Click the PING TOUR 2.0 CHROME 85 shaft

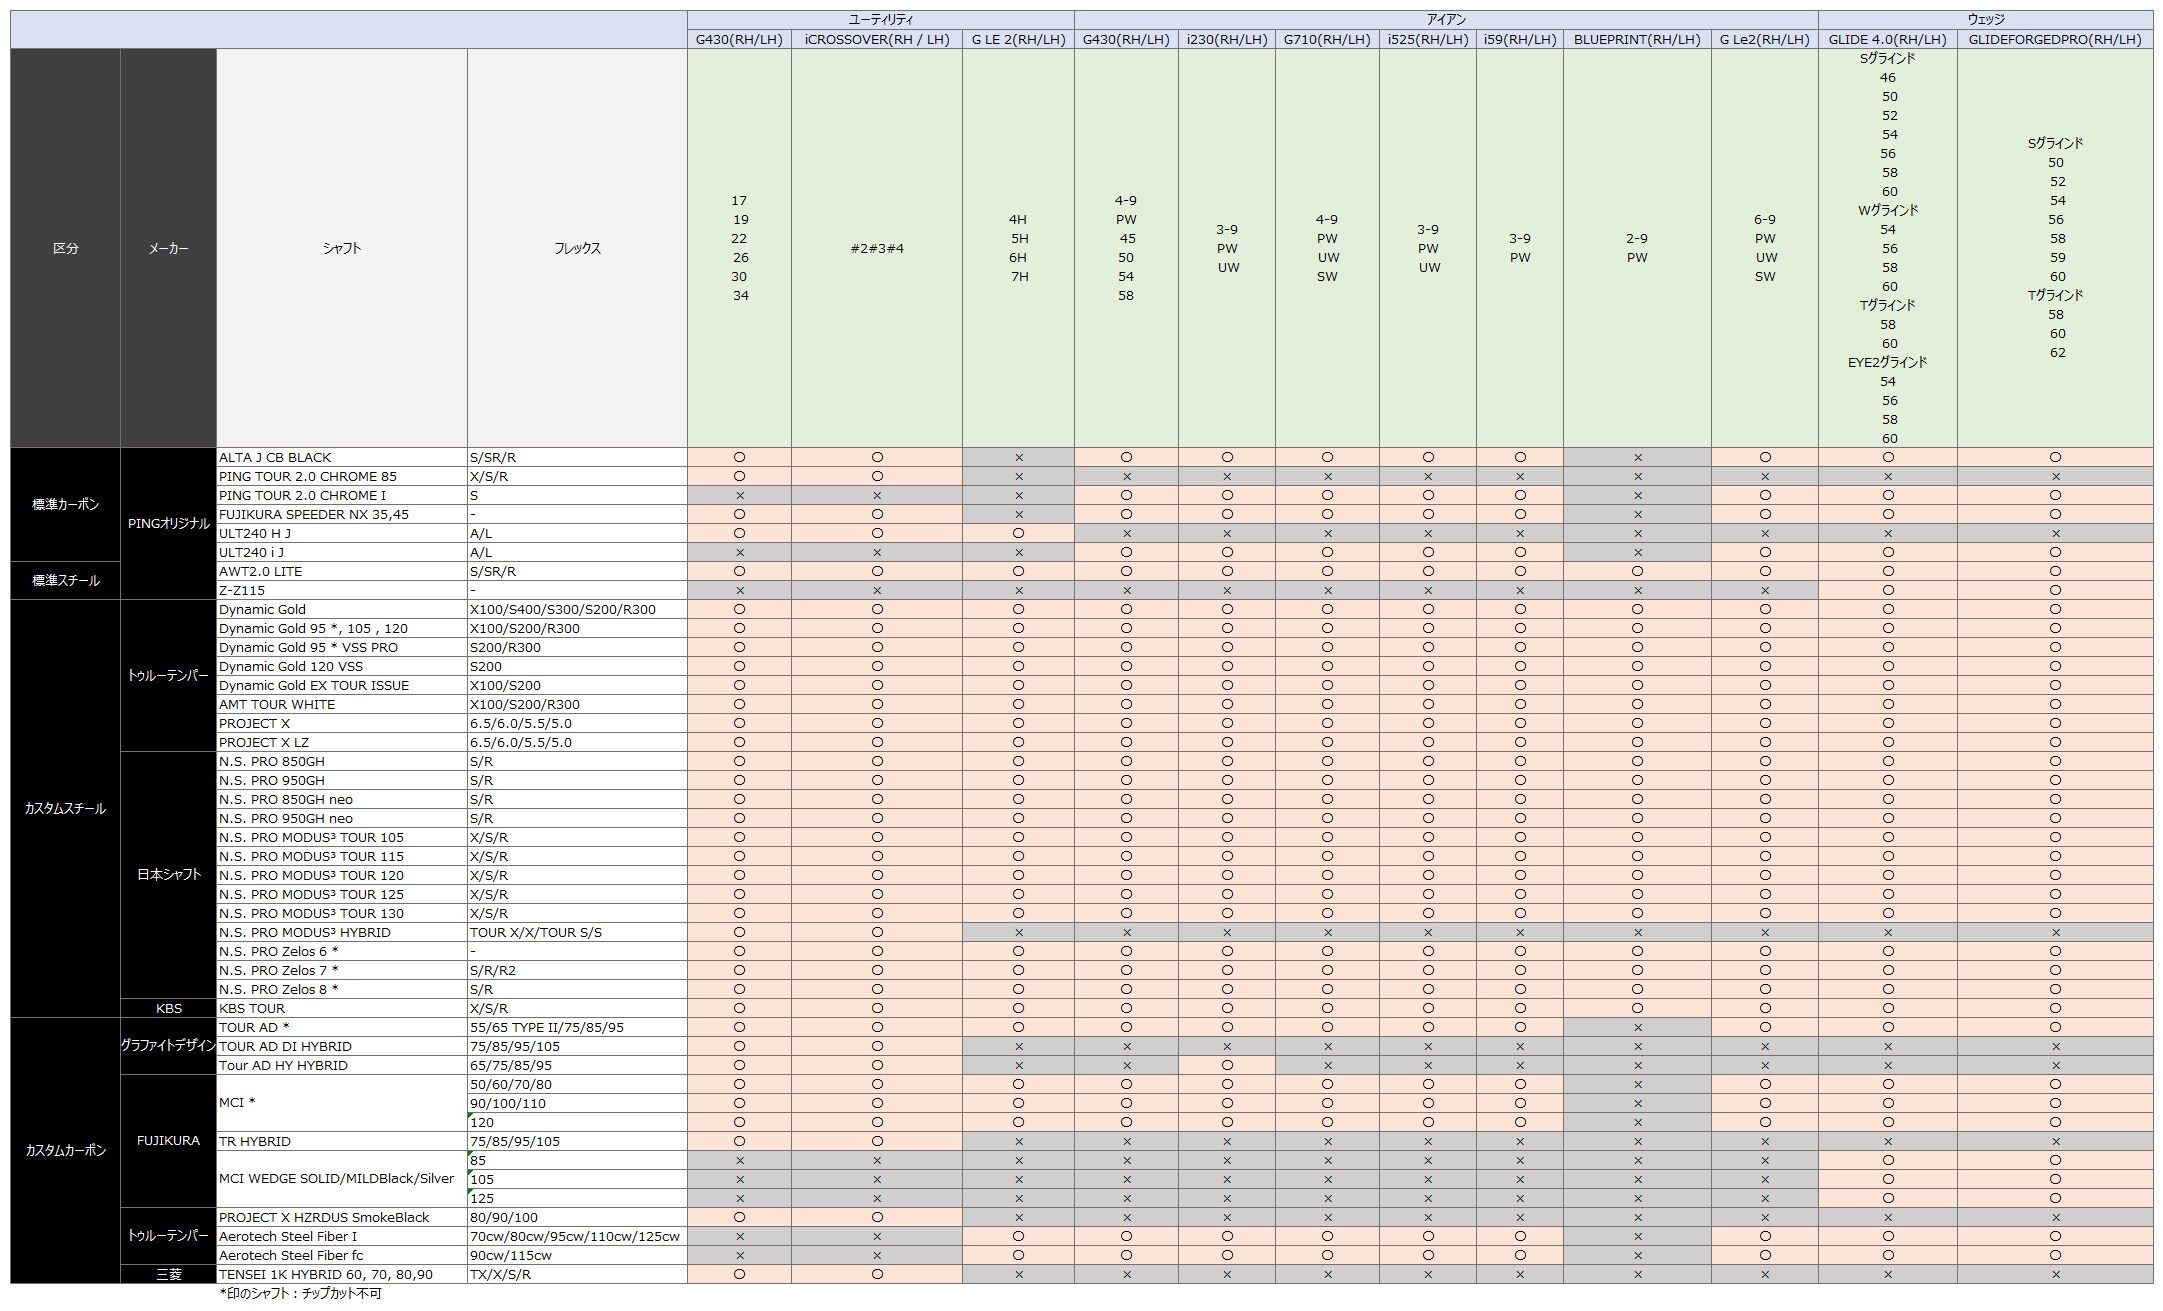342,476
